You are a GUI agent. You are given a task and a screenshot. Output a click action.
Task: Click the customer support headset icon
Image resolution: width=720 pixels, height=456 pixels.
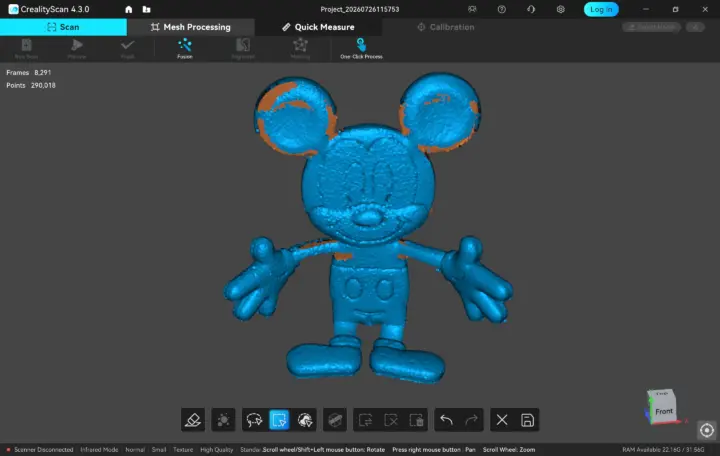coord(531,9)
